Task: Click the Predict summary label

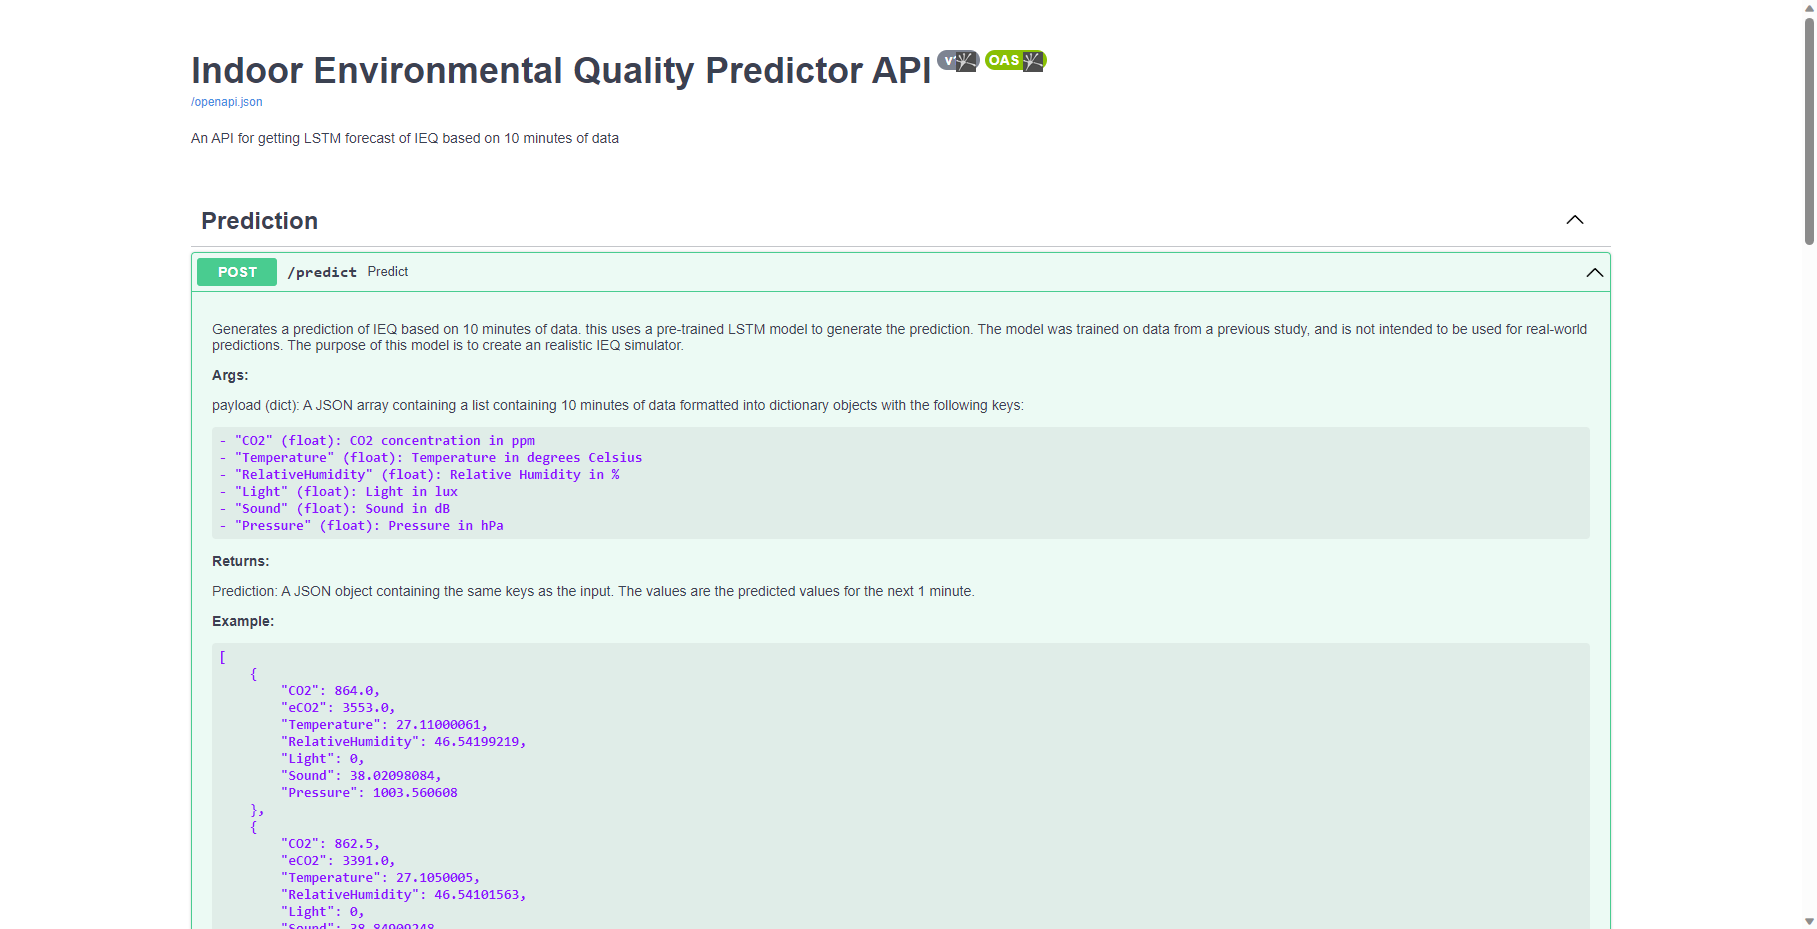Action: point(388,272)
